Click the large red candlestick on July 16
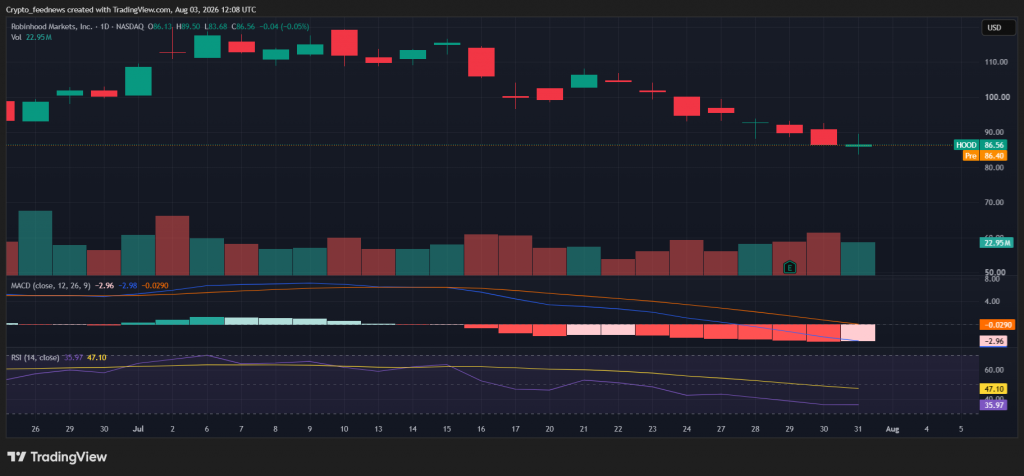This screenshot has width=1024, height=476. pyautogui.click(x=481, y=62)
